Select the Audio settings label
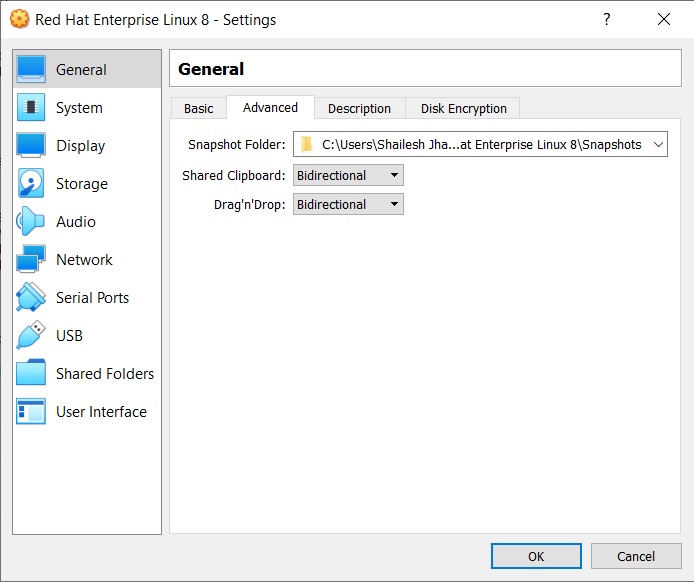 (x=76, y=221)
